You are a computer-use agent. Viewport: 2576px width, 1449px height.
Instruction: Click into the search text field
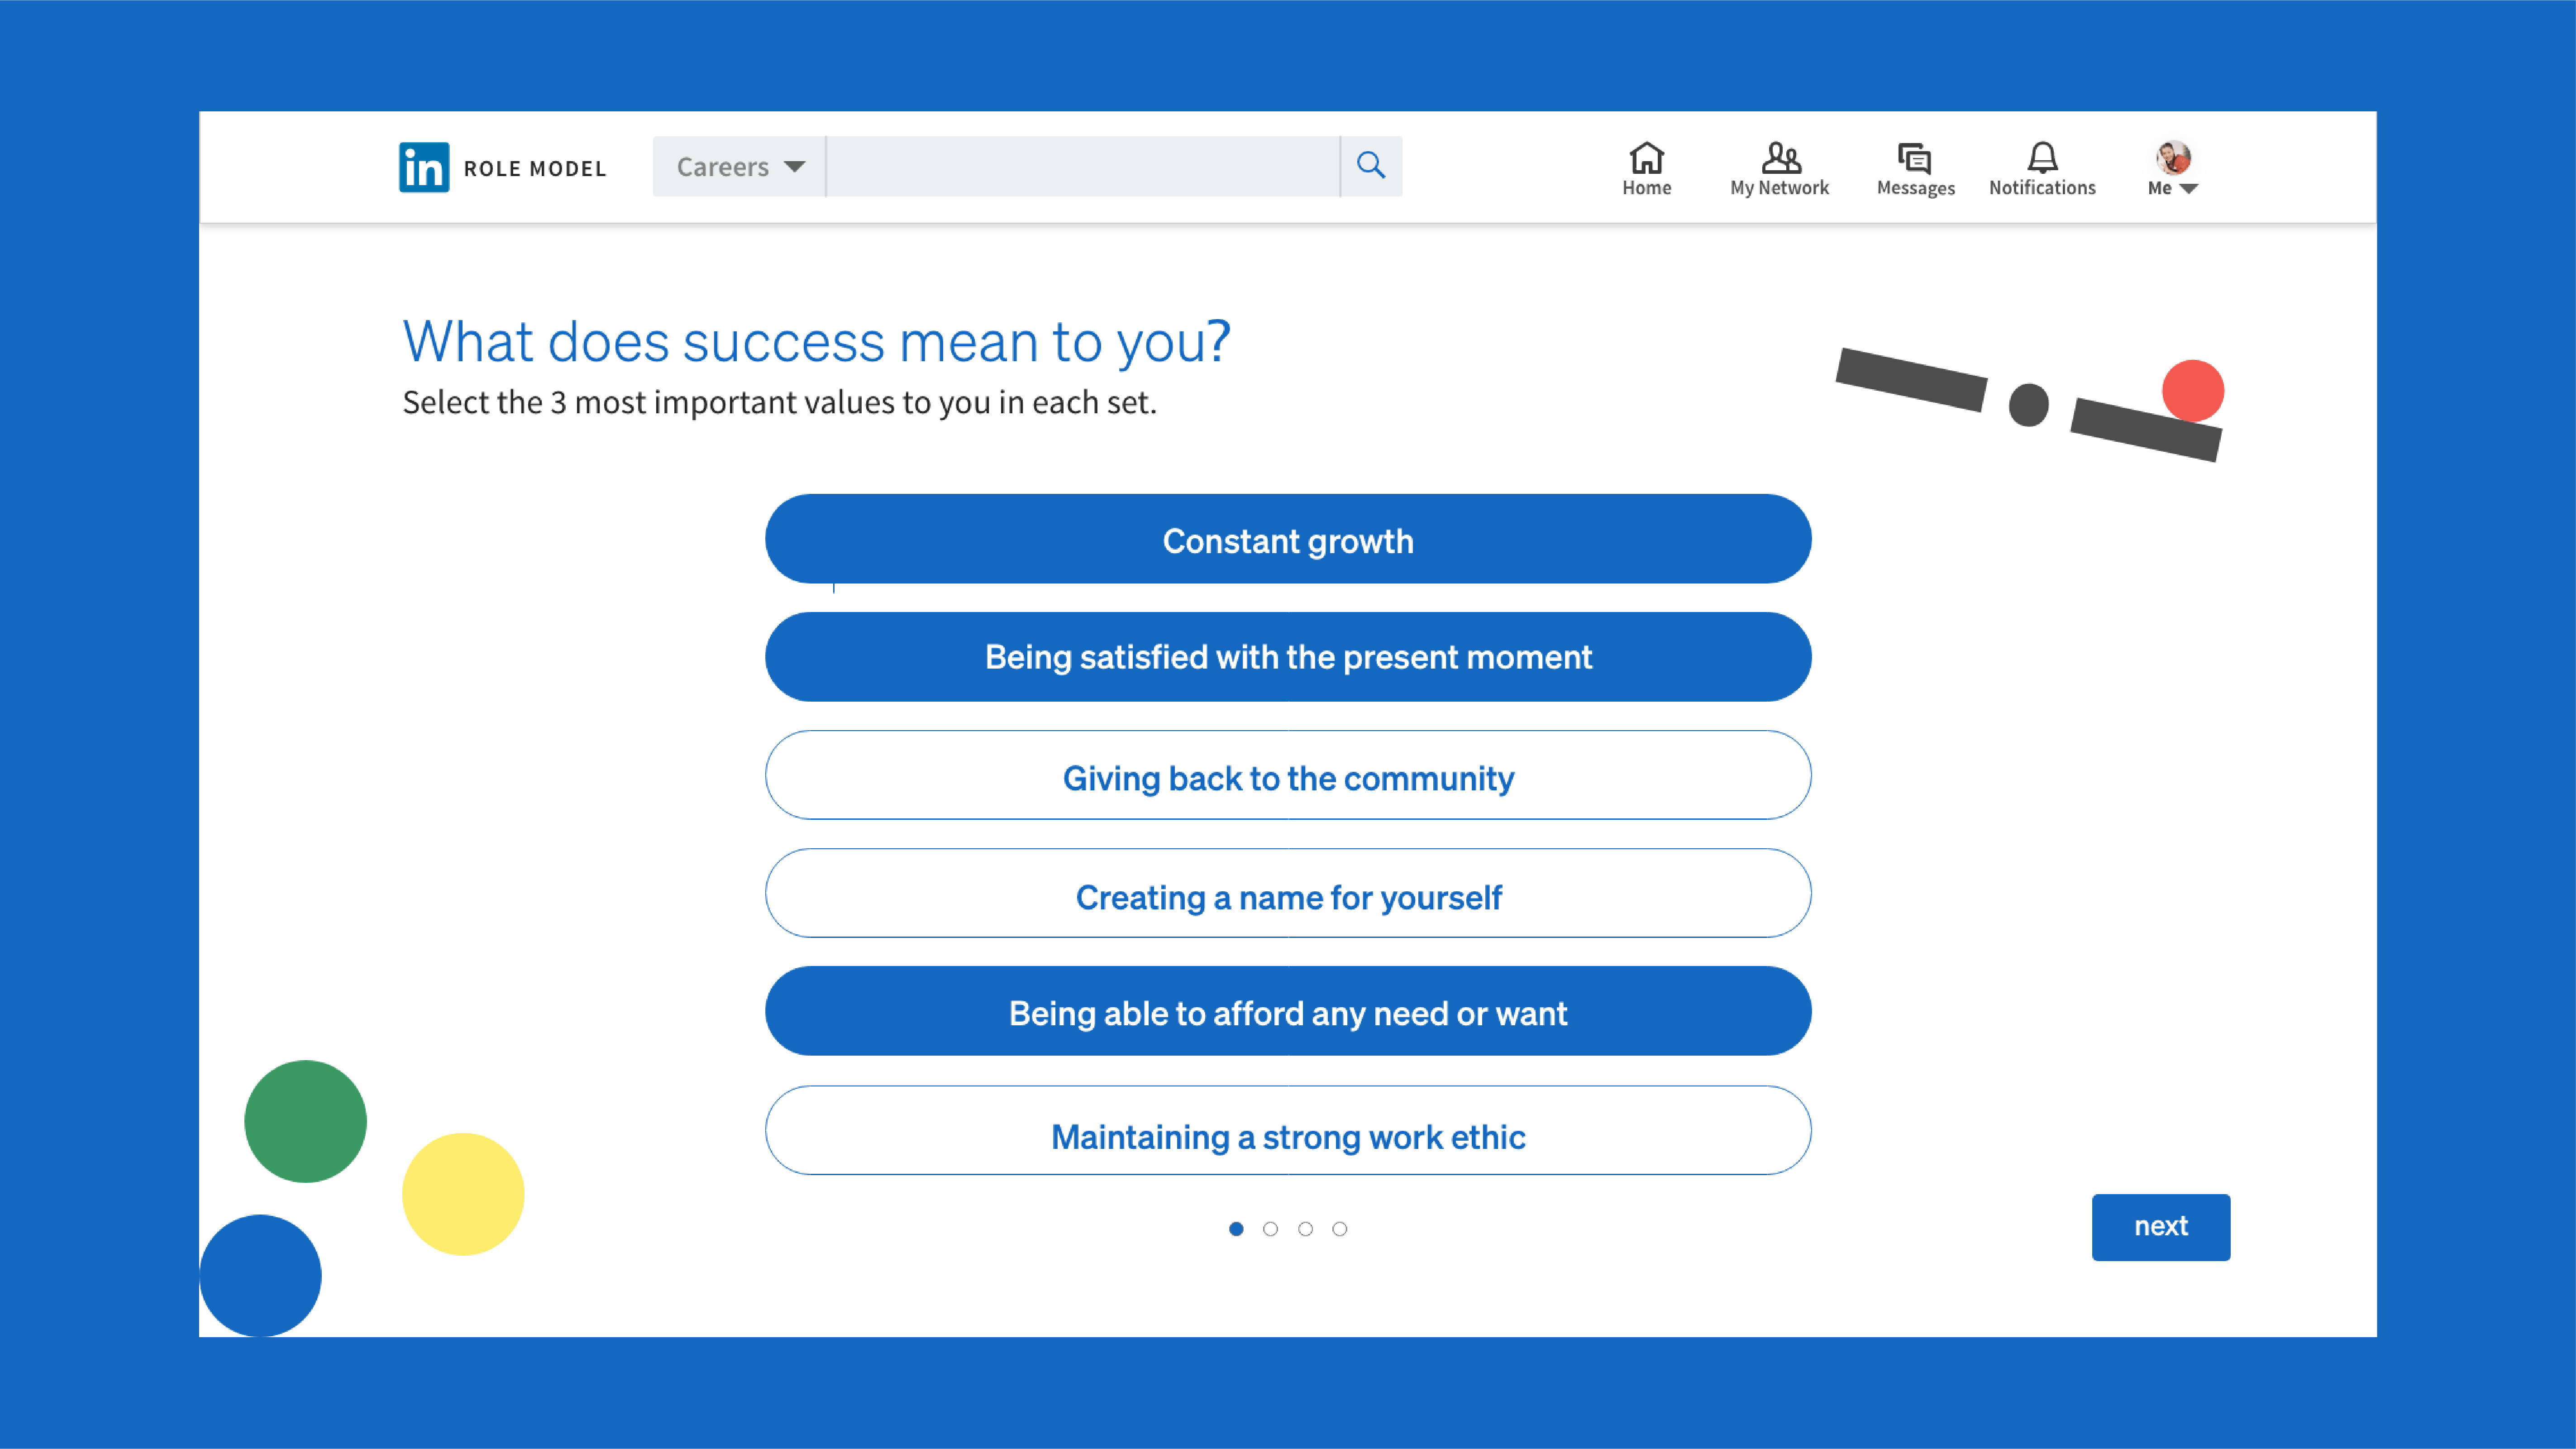[x=1083, y=166]
